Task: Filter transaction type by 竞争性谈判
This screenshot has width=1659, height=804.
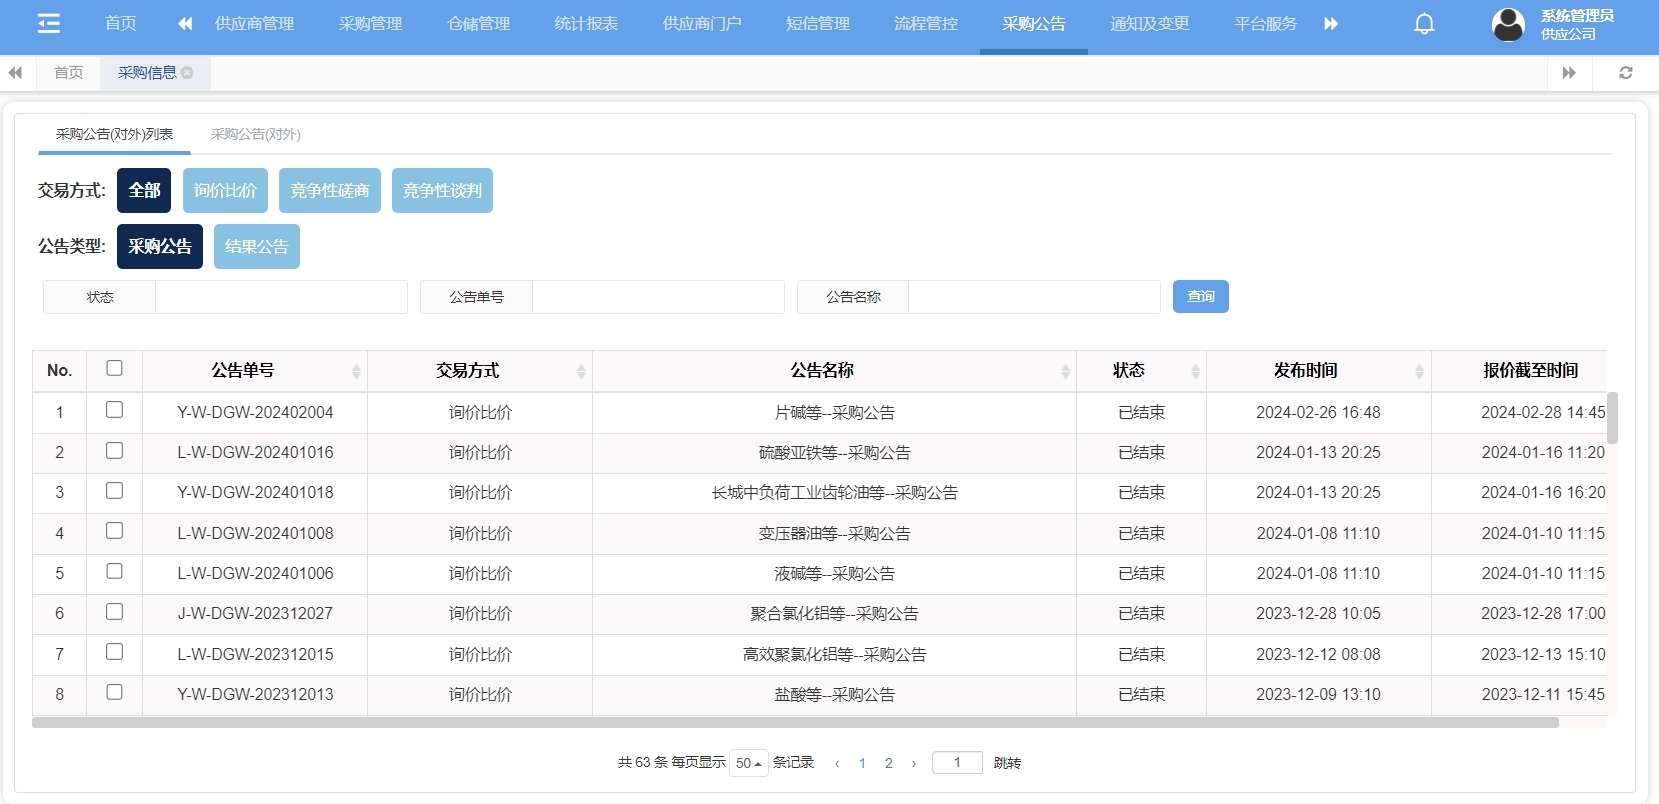Action: (x=442, y=190)
